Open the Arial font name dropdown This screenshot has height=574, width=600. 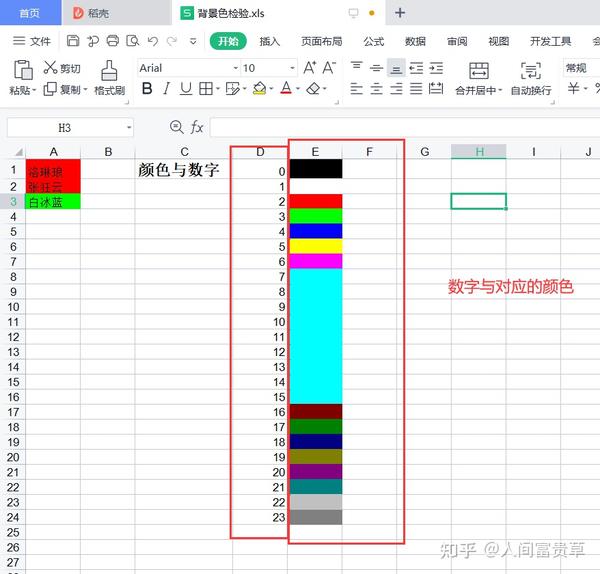(236, 68)
